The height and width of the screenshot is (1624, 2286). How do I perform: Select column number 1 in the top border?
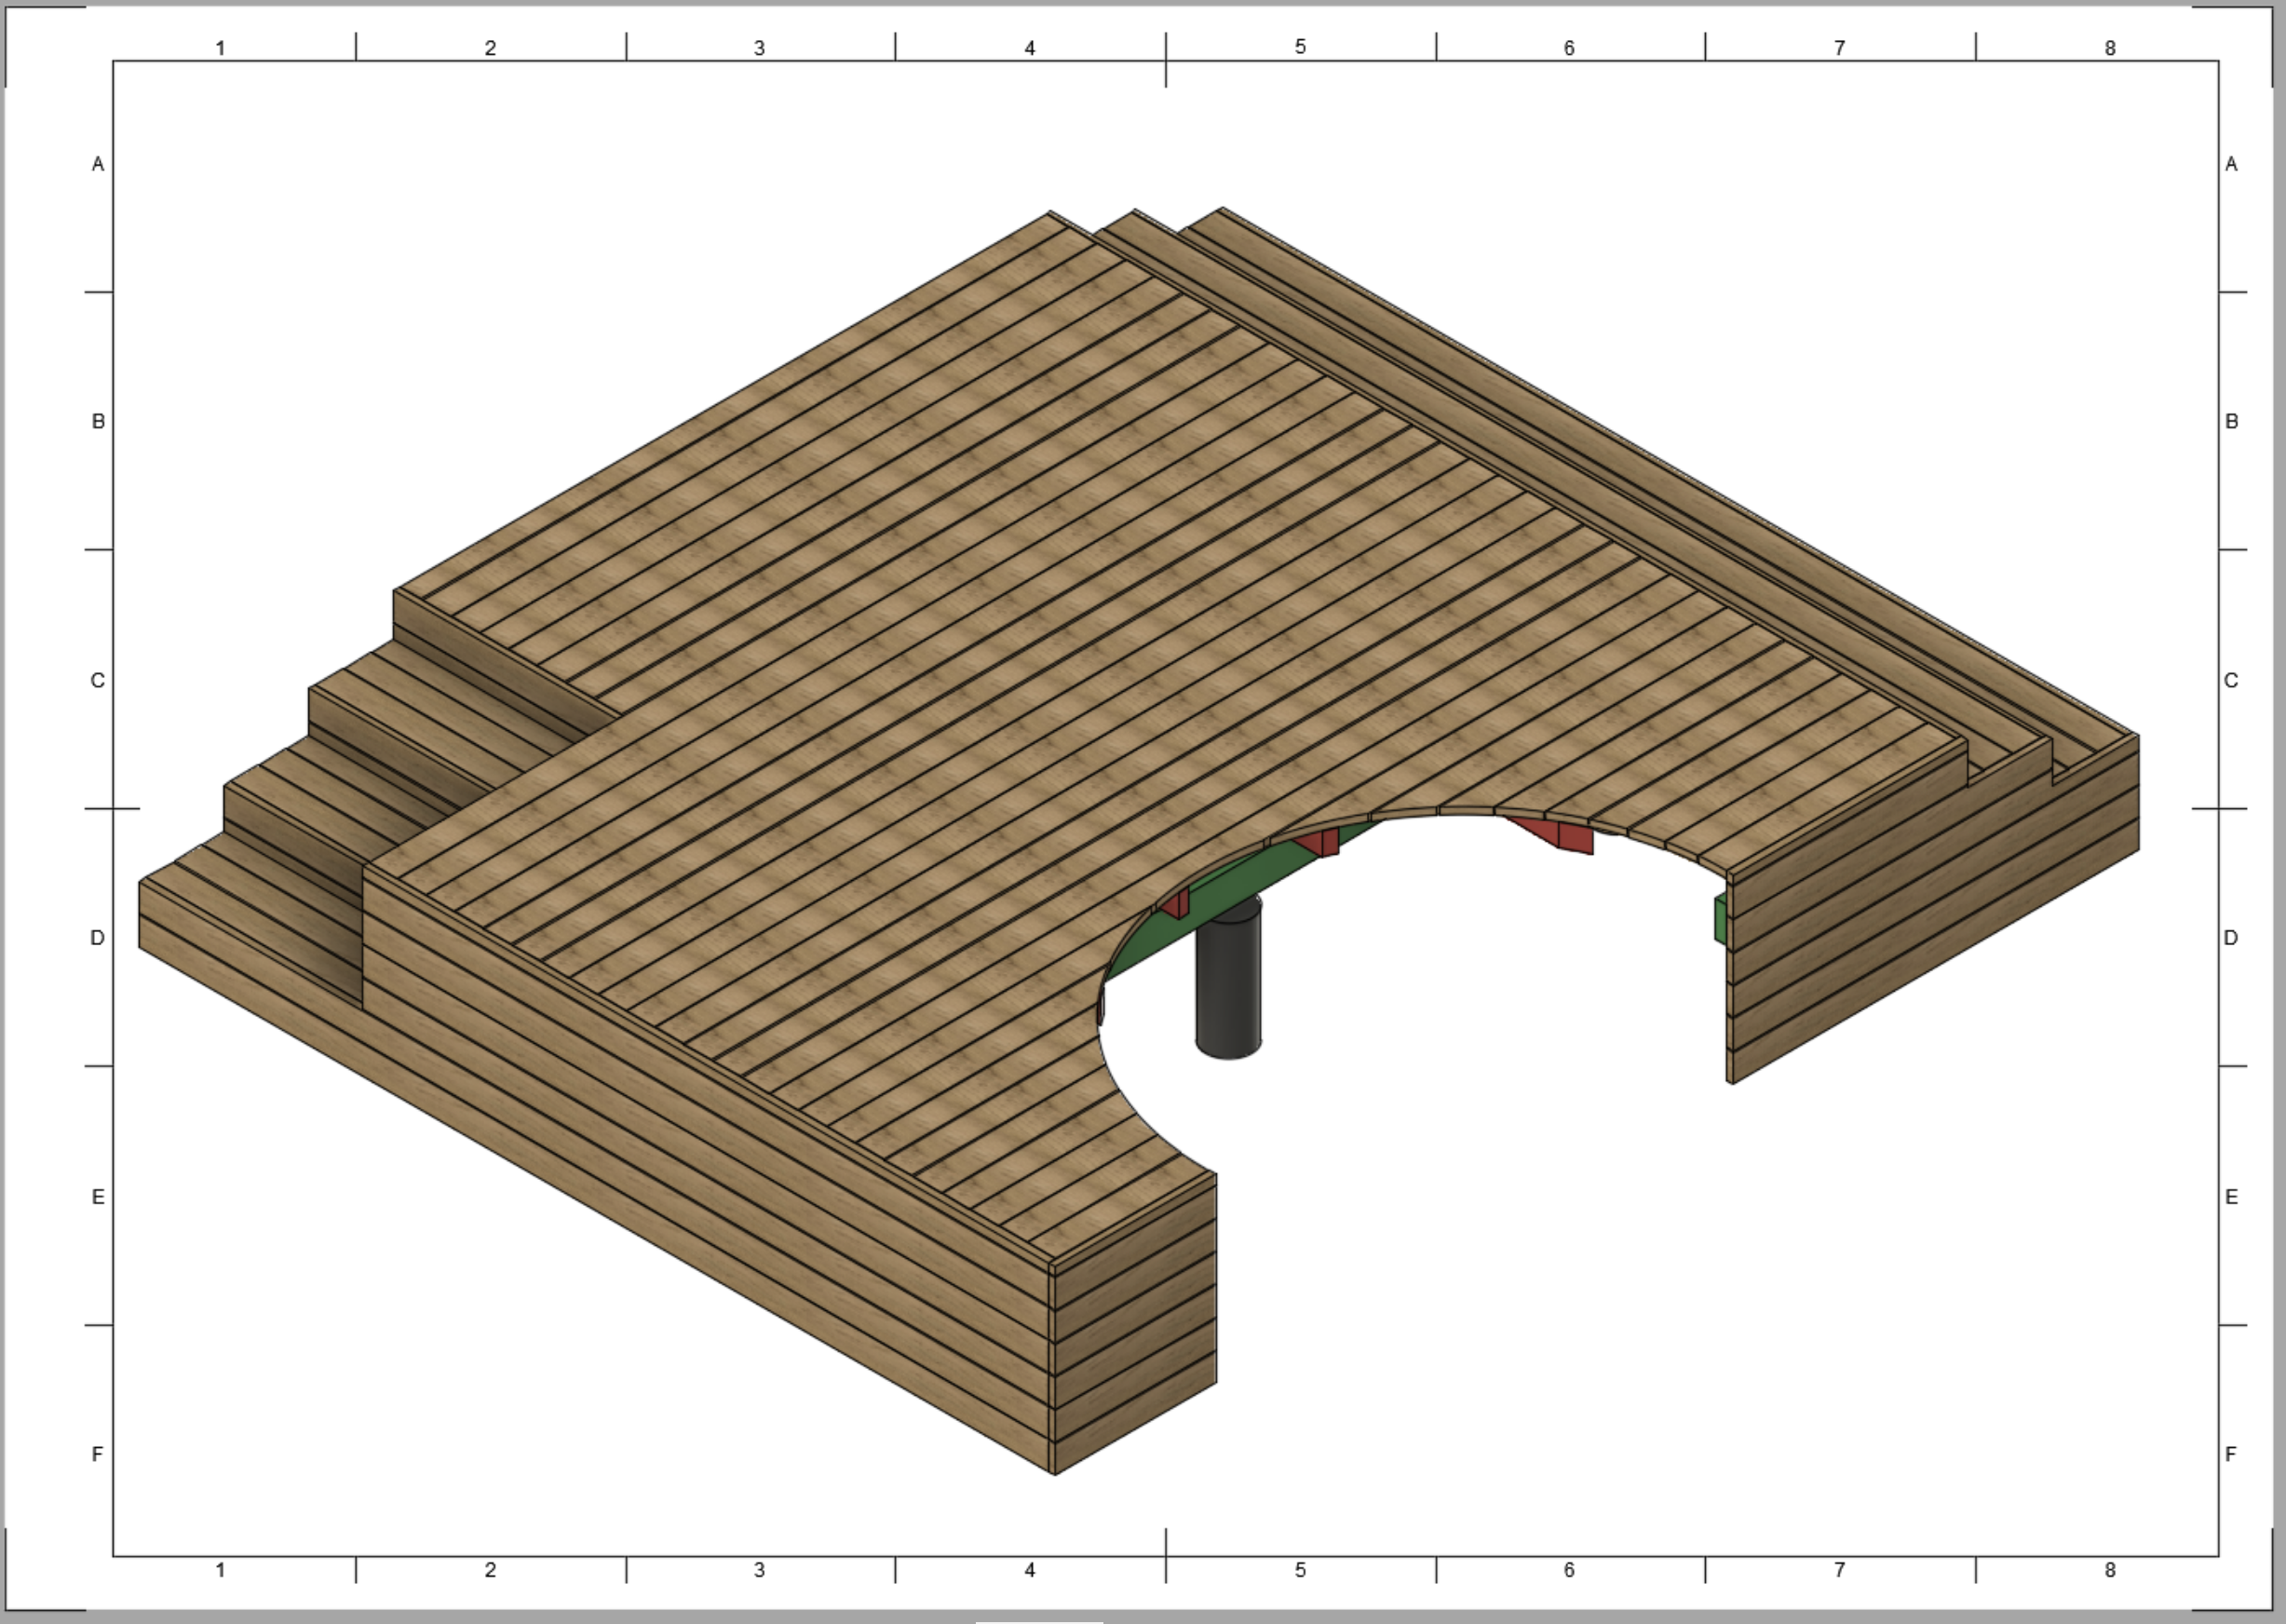(x=220, y=48)
